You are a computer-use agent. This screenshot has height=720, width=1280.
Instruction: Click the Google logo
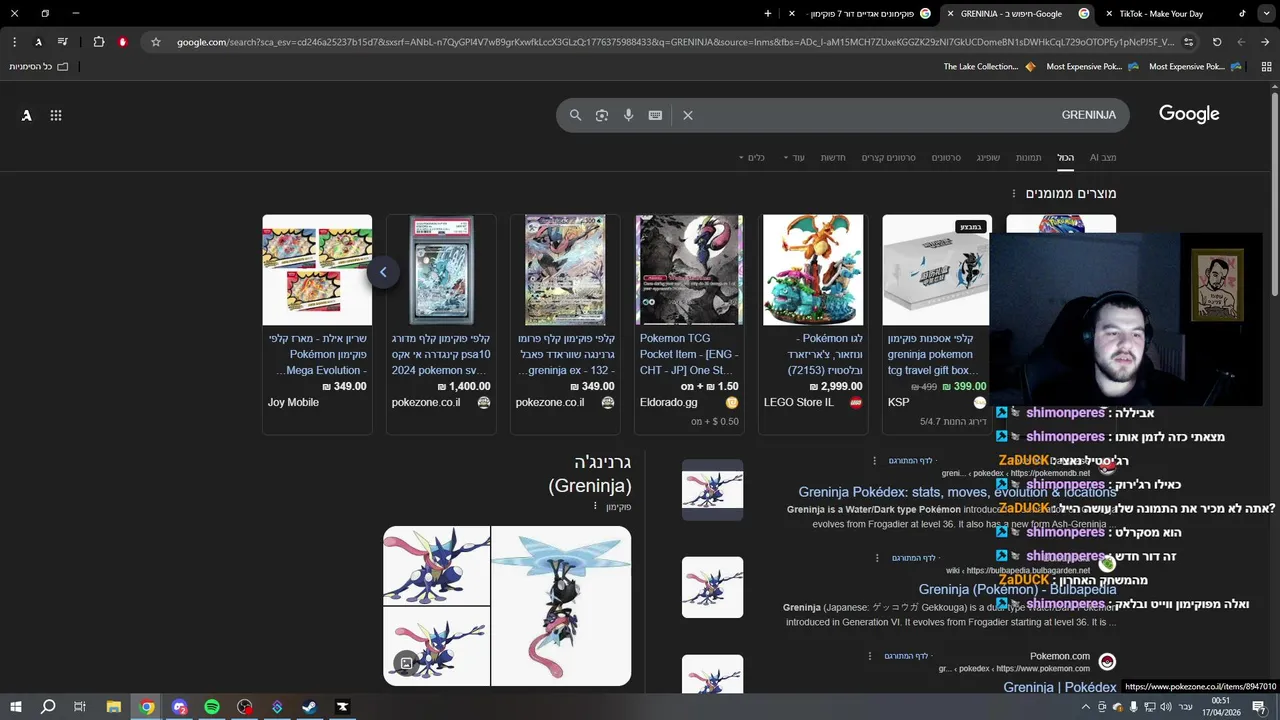coord(1189,114)
